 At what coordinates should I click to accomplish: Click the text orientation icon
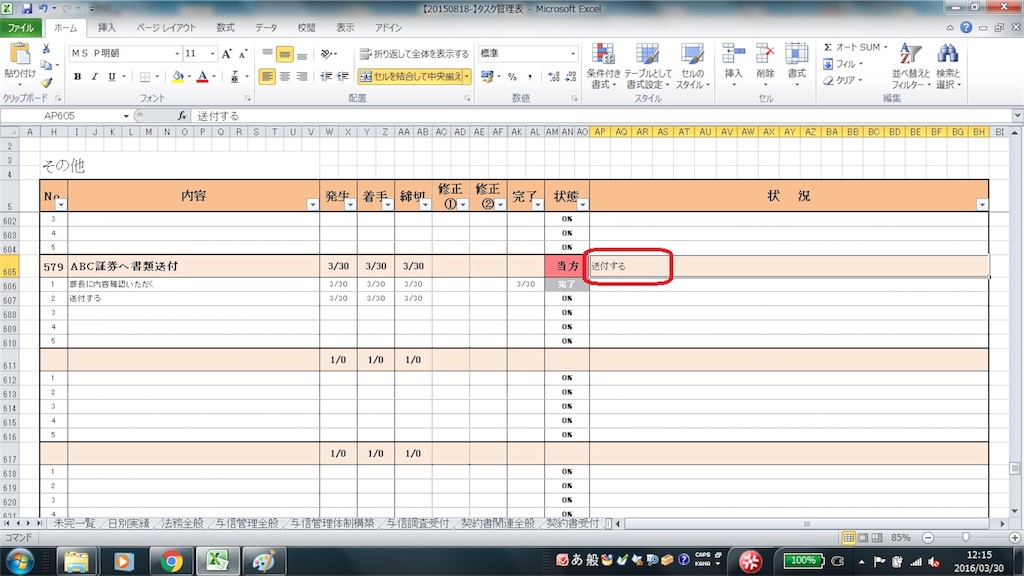pyautogui.click(x=327, y=54)
